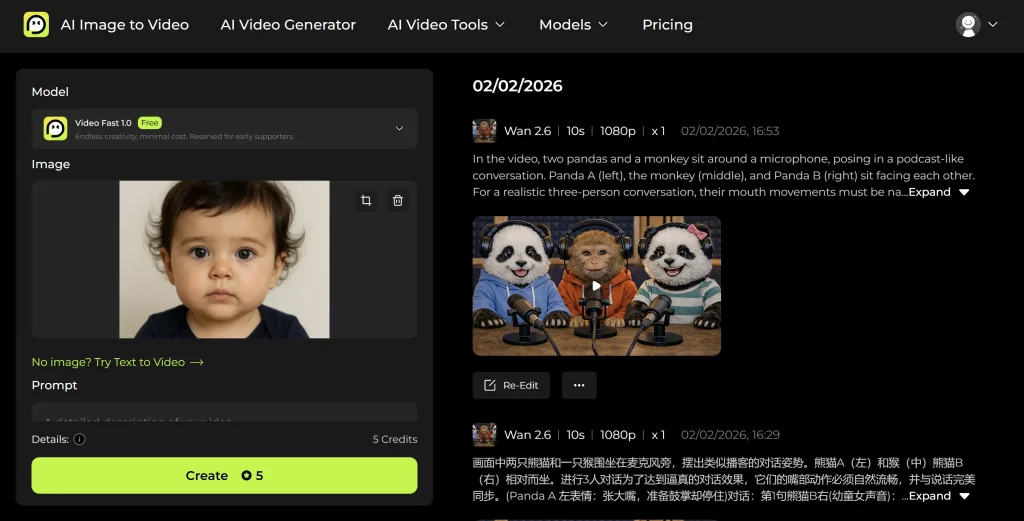
Task: Click the uploaded baby photo preview
Action: 224,259
